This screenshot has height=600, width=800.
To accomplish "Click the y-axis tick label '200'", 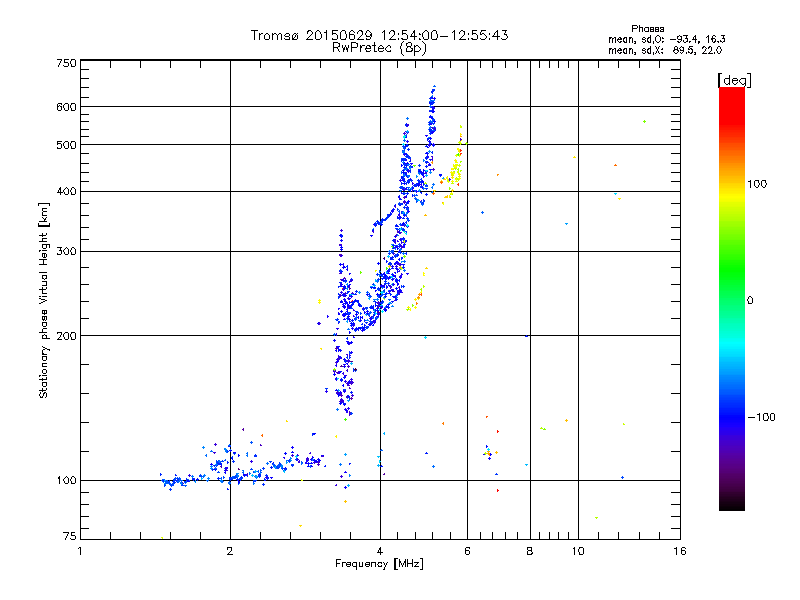I will 66,336.
